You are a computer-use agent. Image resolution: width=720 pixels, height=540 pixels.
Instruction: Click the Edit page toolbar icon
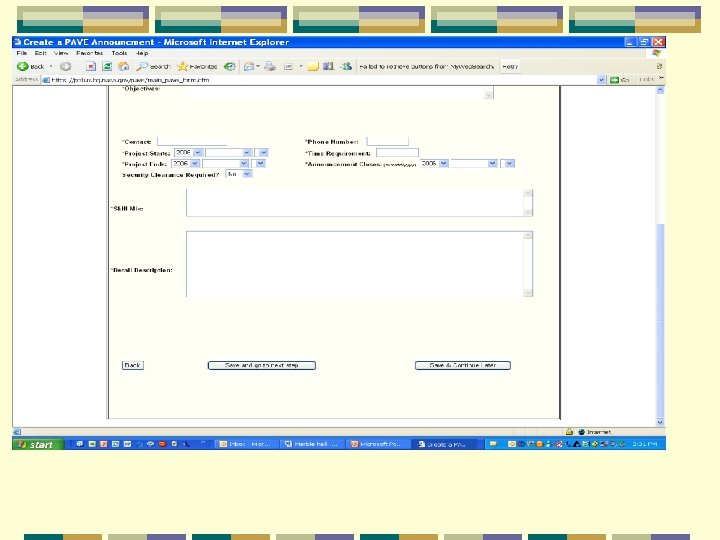288,67
